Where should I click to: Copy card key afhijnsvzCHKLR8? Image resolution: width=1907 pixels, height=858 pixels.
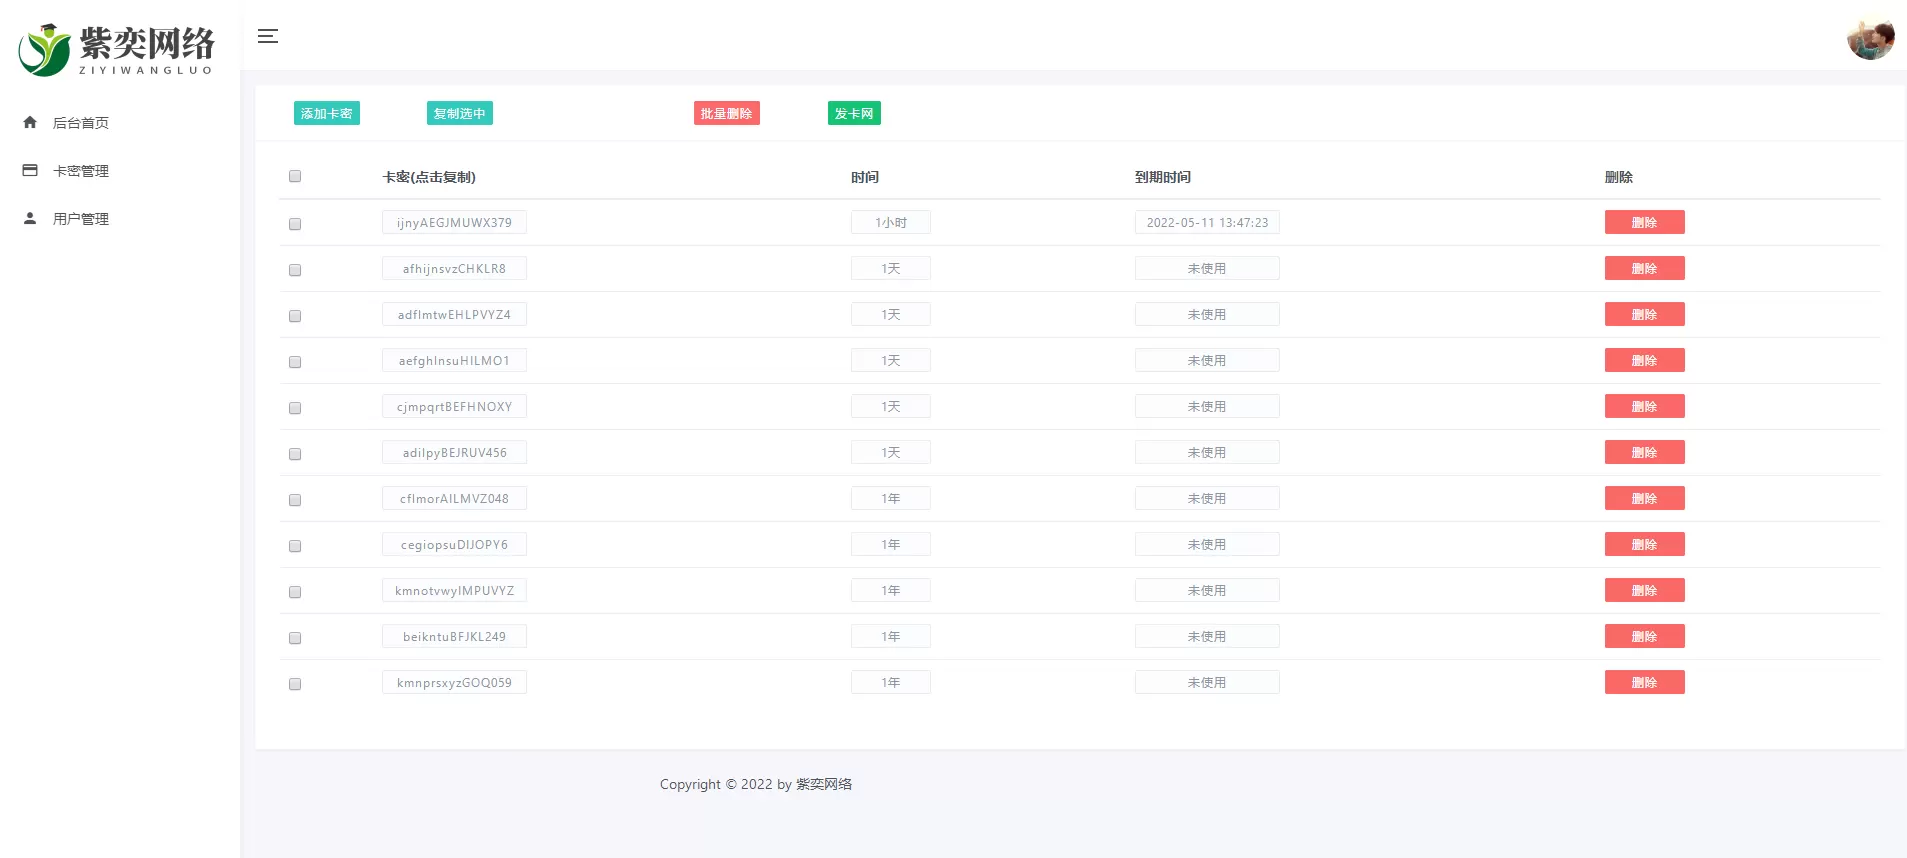tap(454, 268)
